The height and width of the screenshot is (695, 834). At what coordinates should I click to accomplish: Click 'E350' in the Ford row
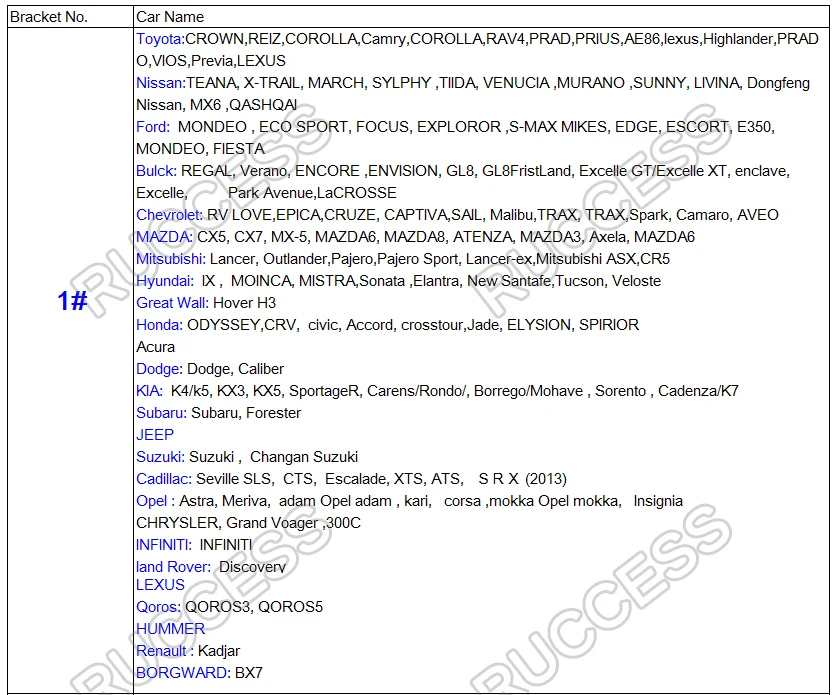(754, 127)
